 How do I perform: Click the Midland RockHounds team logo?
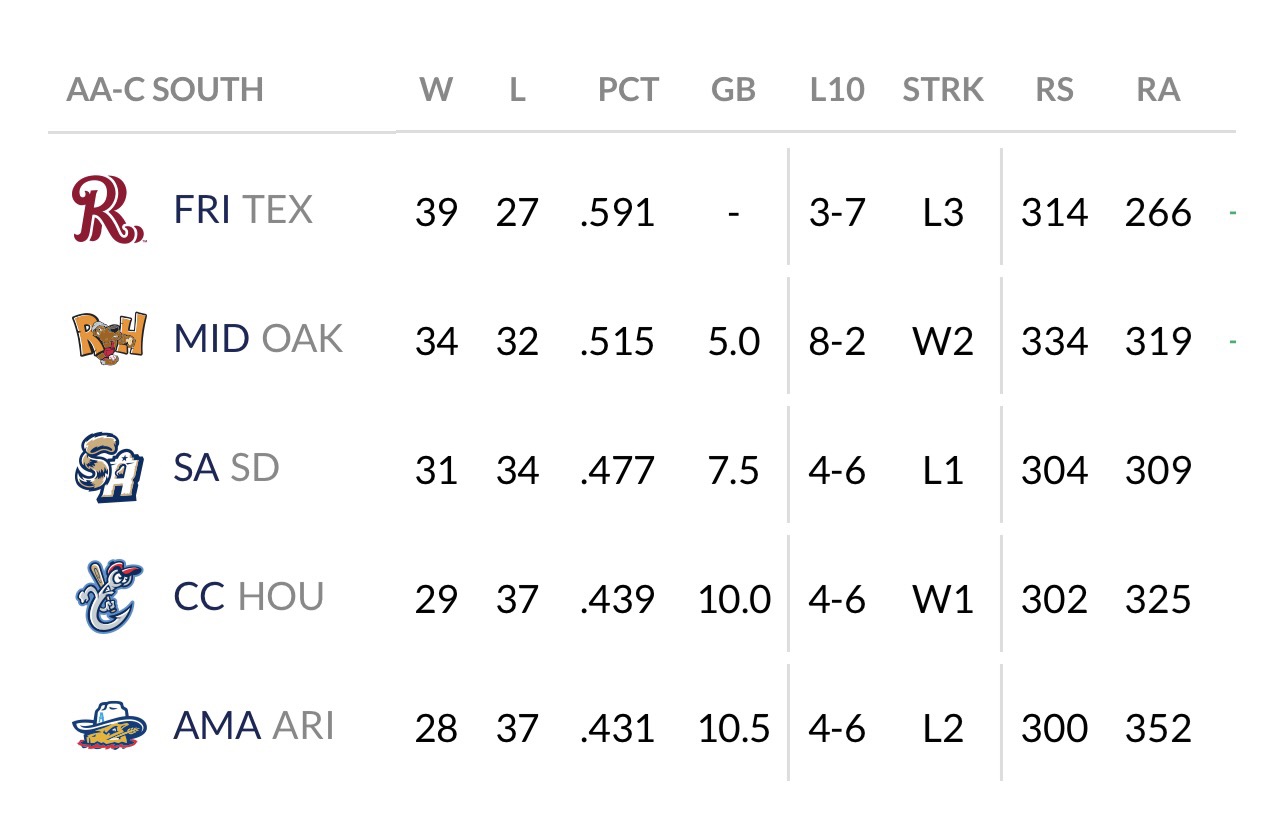coord(108,338)
